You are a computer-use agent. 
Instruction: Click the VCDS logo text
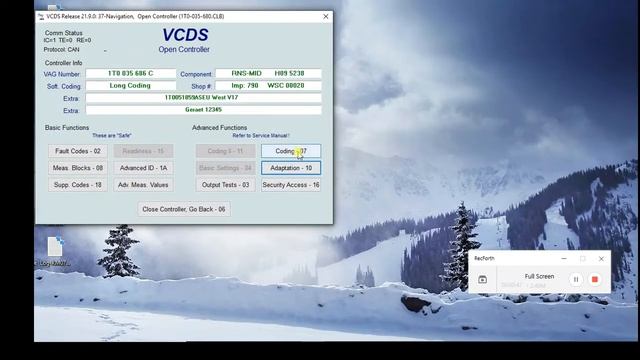click(x=185, y=35)
